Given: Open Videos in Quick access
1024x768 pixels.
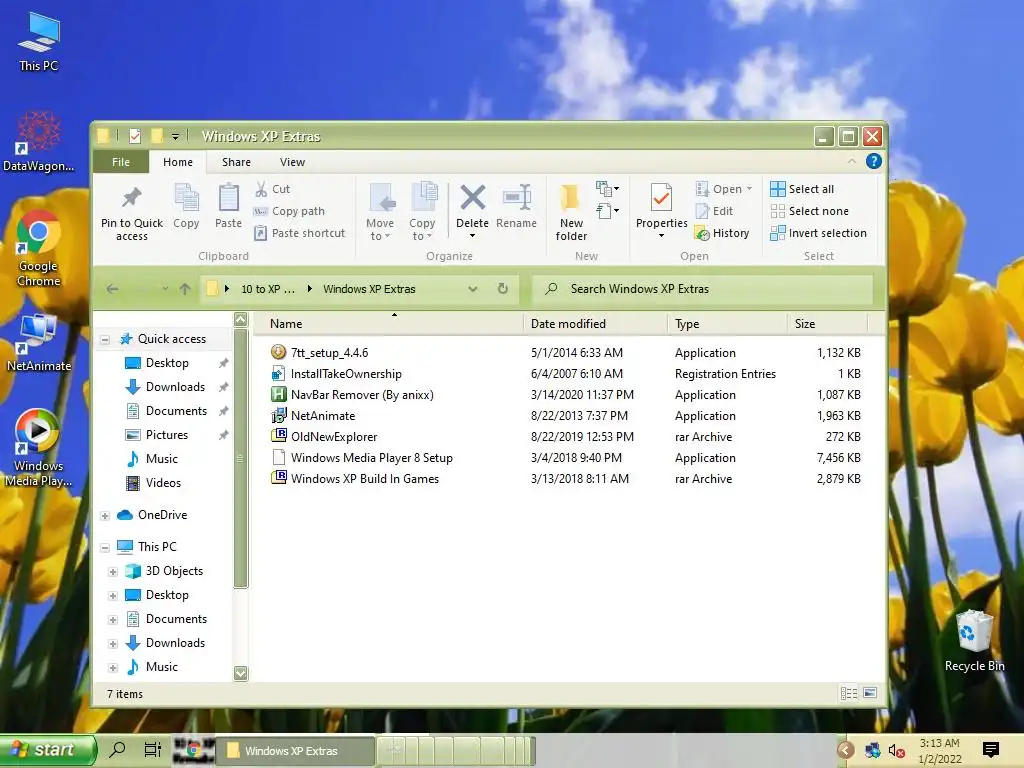Looking at the screenshot, I should coord(163,483).
